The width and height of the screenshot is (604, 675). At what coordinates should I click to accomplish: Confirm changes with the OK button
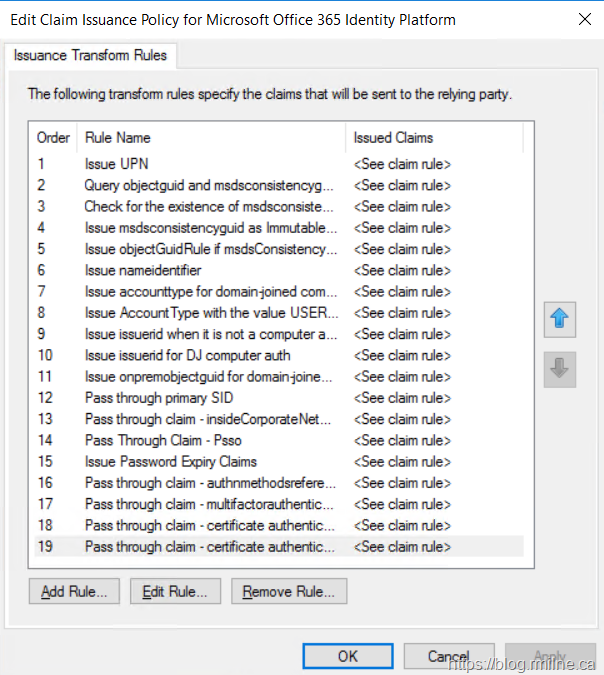tap(347, 656)
